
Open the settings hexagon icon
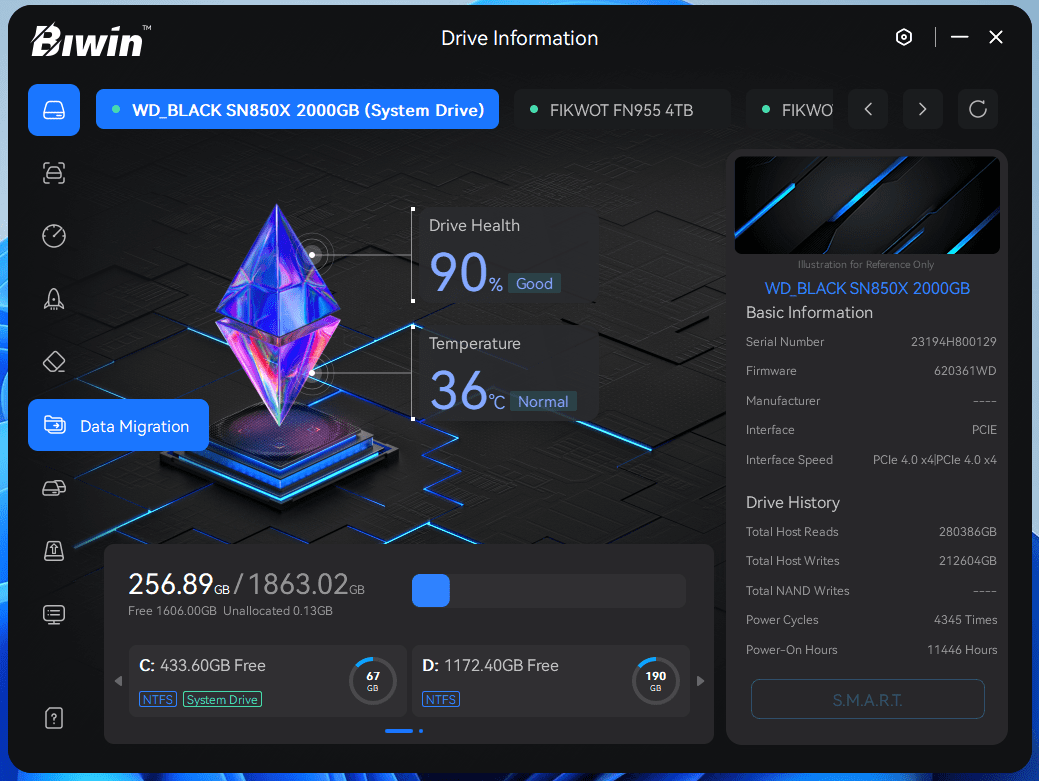click(904, 37)
